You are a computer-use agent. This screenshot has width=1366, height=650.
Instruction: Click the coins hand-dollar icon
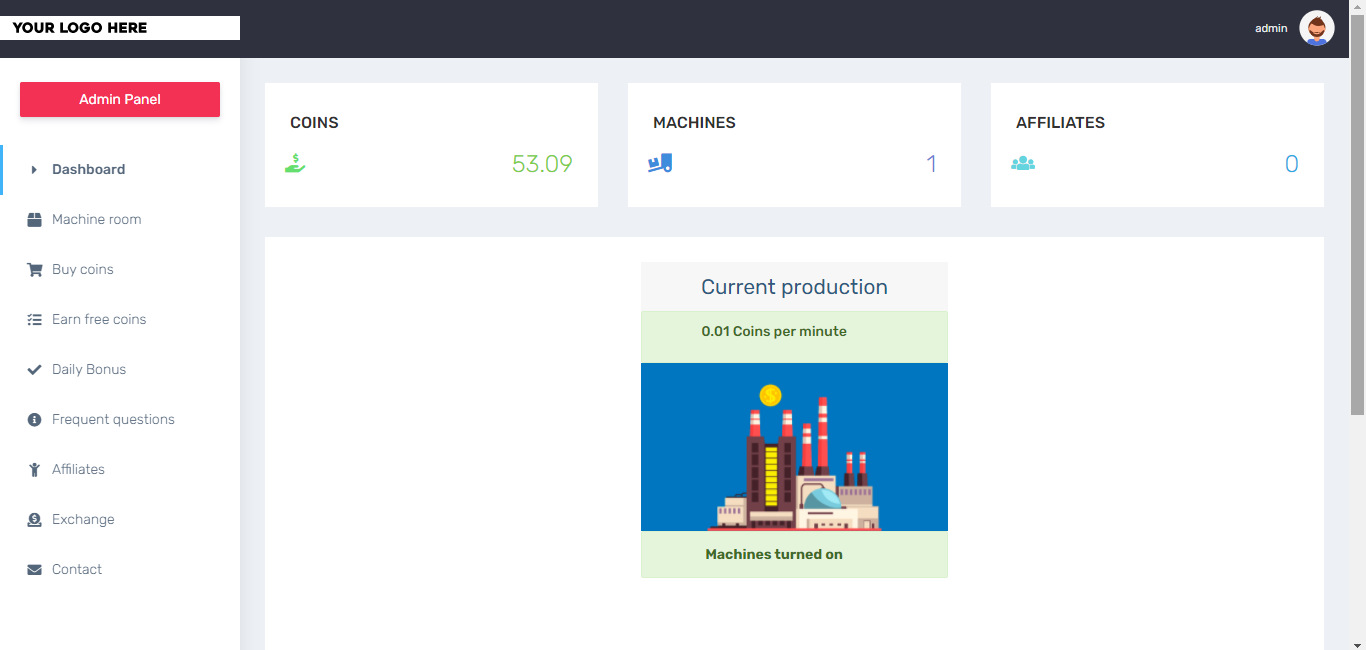[x=295, y=163]
